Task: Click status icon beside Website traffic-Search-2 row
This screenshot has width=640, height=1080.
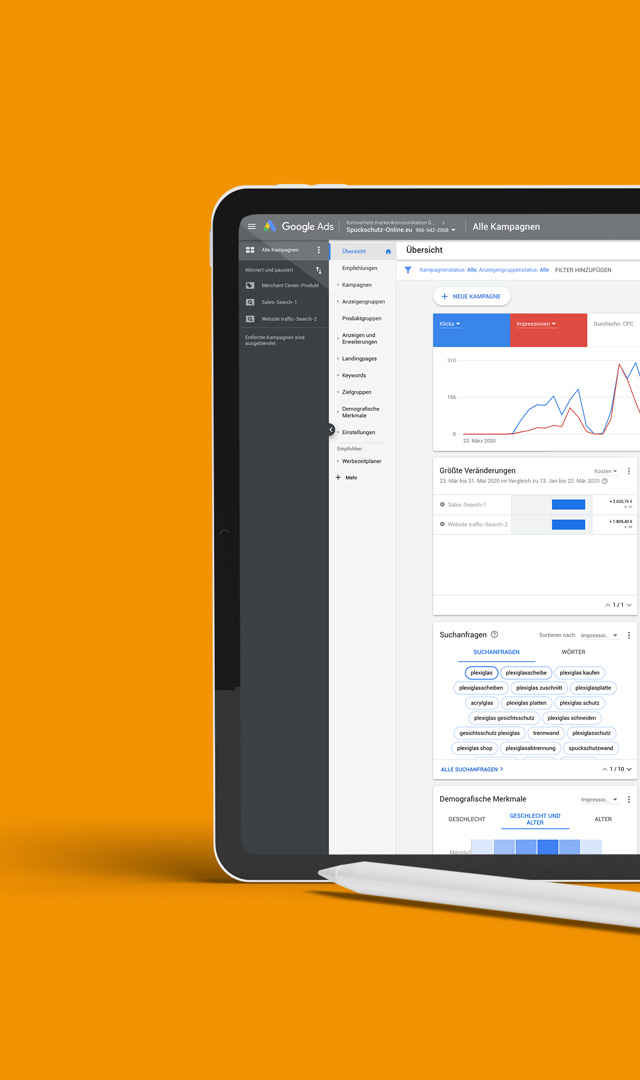Action: 442,524
